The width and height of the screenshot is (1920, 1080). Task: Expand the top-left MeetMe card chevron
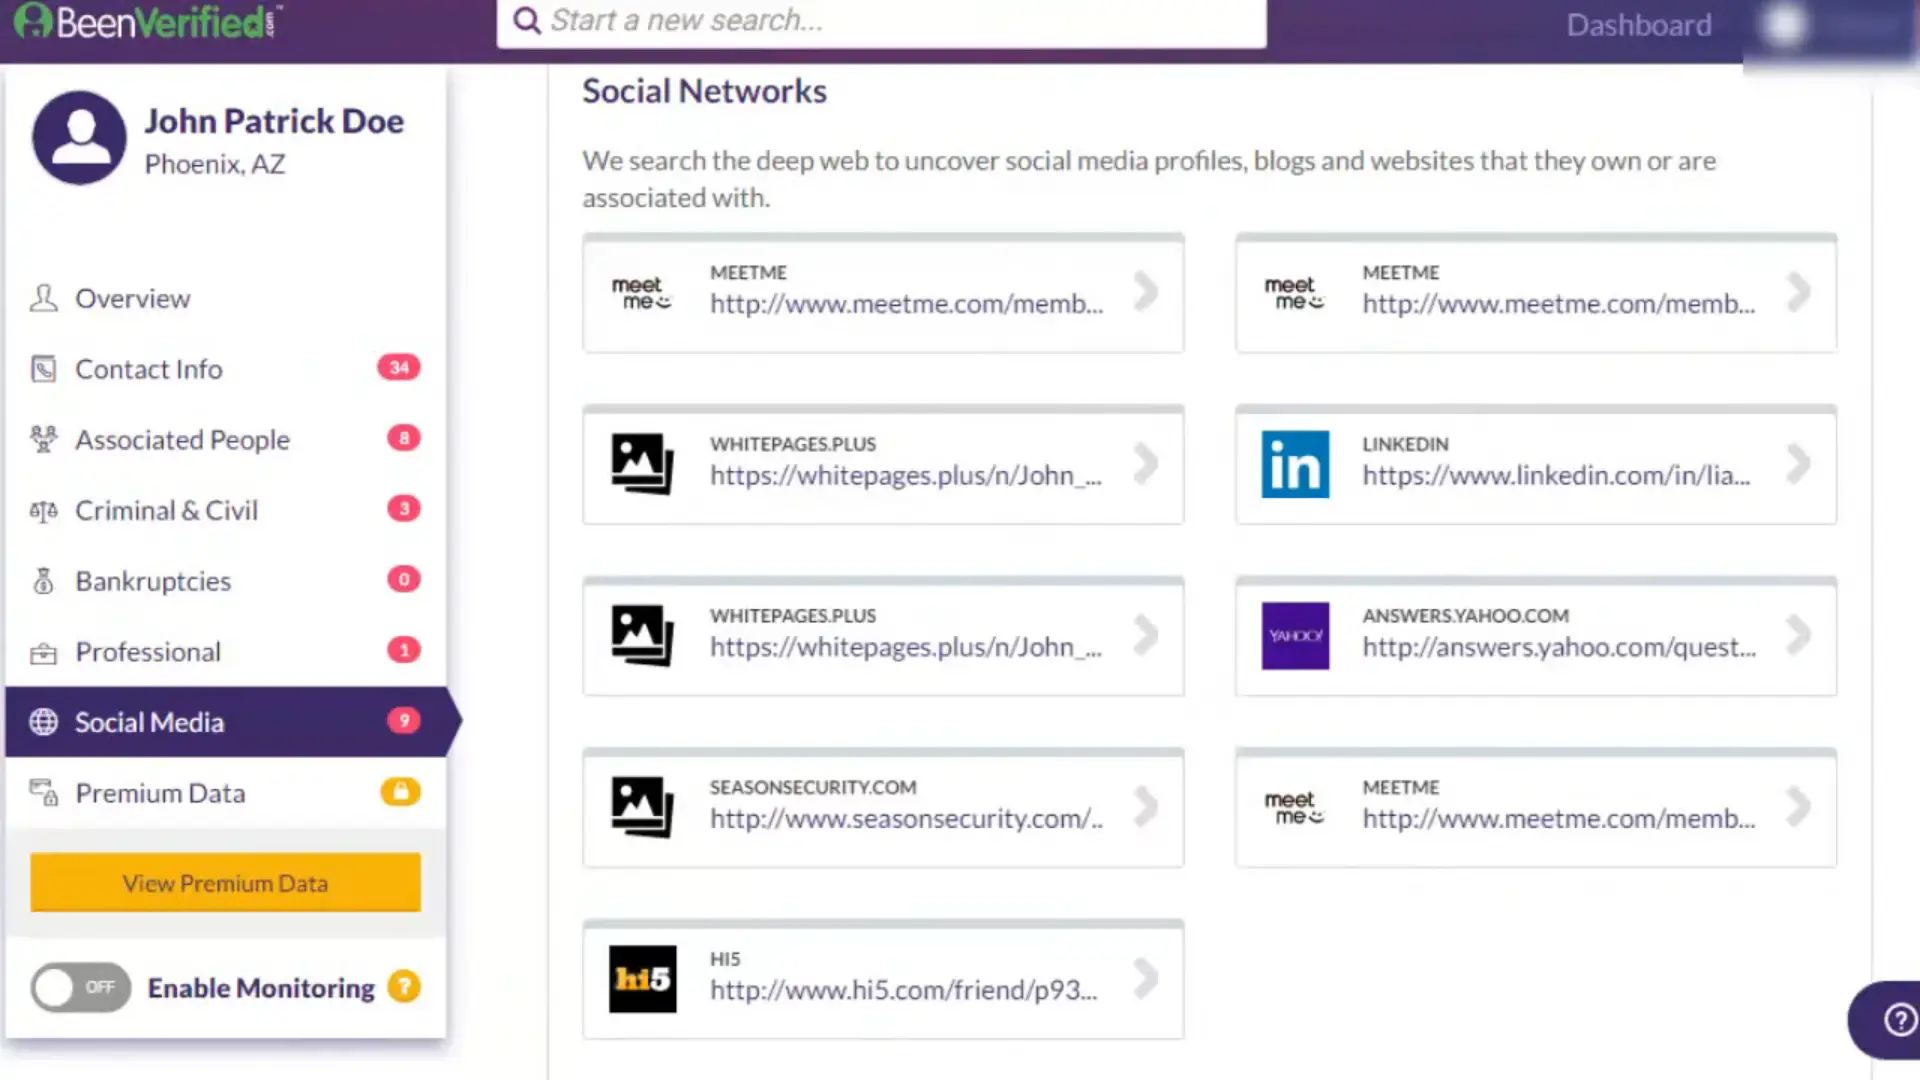(x=1146, y=292)
